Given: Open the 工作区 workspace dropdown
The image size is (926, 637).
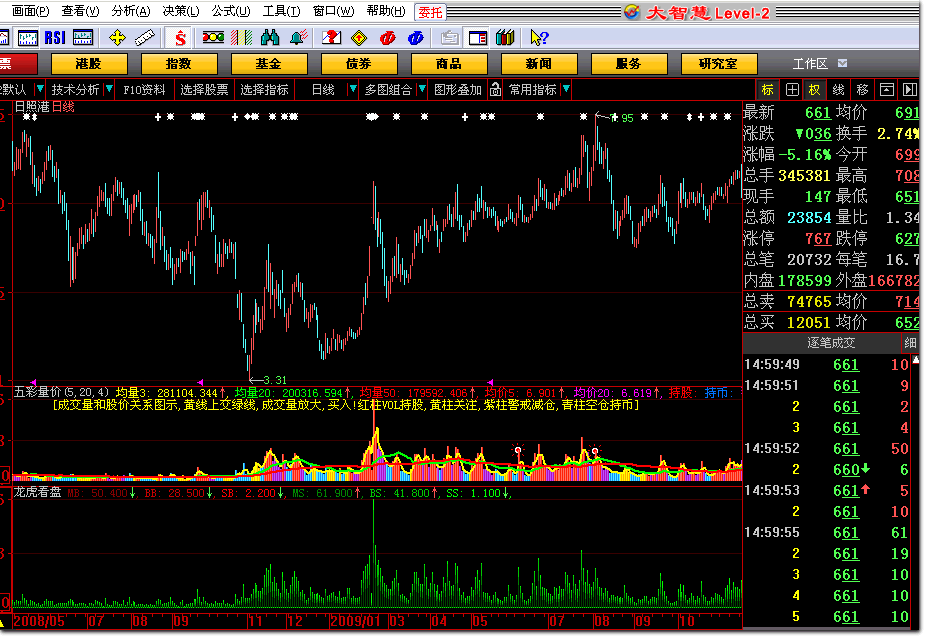Looking at the screenshot, I should point(843,63).
